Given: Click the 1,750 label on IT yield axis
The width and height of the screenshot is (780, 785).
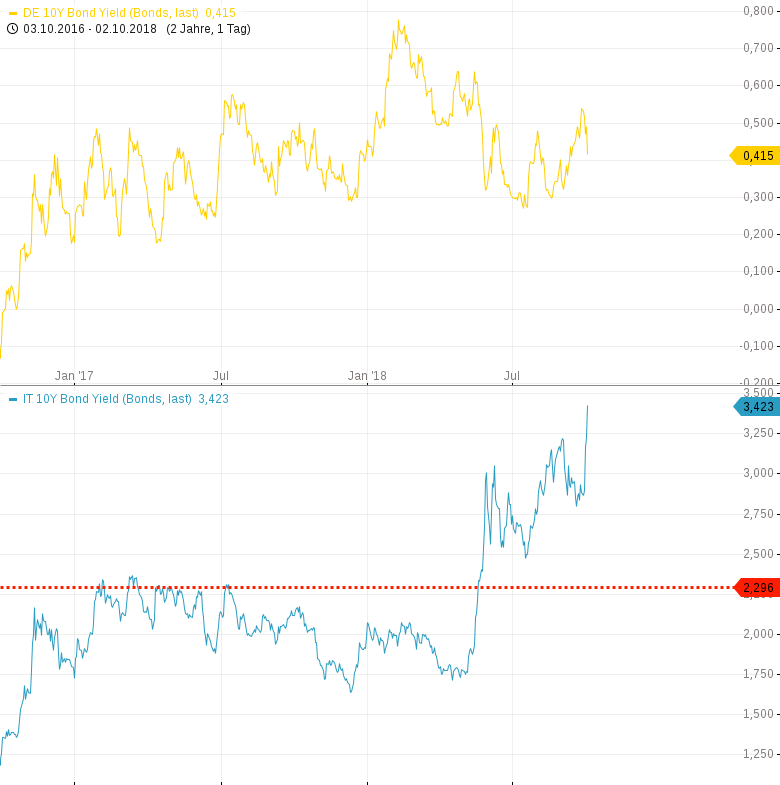Looking at the screenshot, I should pyautogui.click(x=758, y=674).
